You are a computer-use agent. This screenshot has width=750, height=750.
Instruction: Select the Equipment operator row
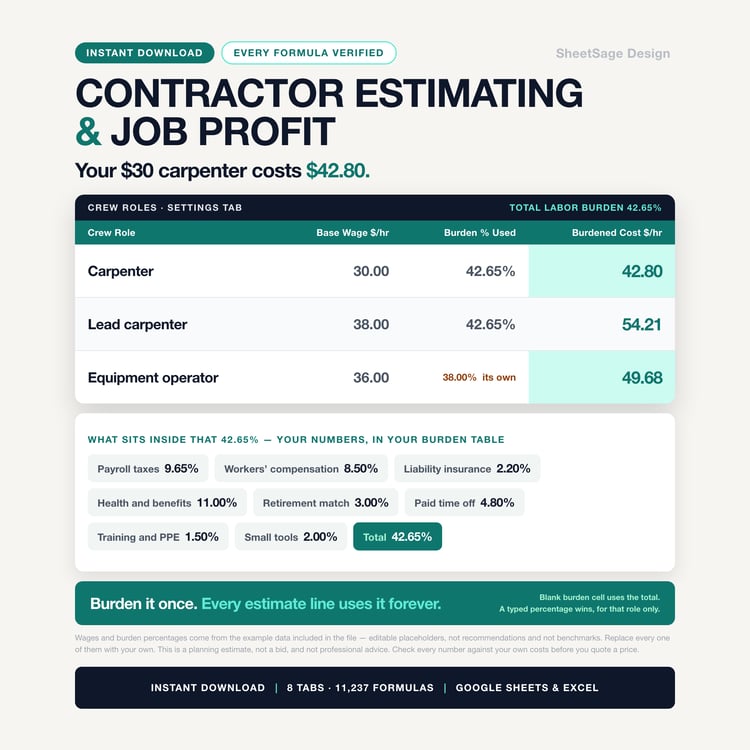[375, 377]
